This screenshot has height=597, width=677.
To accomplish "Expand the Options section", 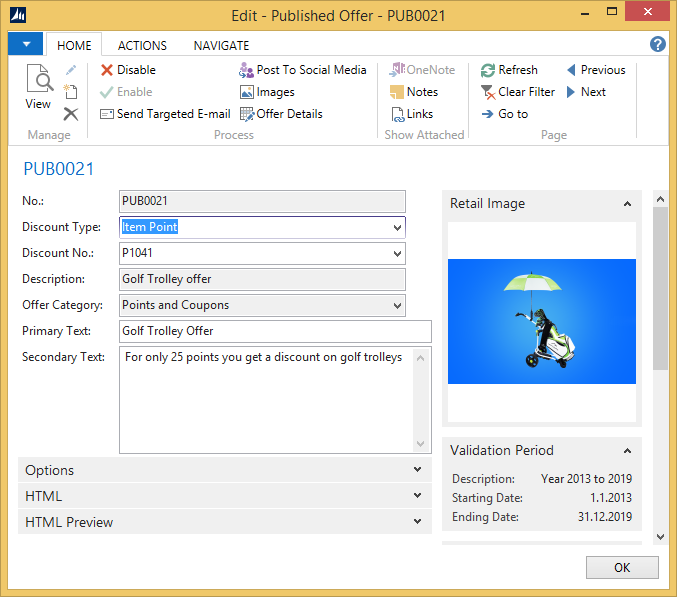I will [225, 470].
